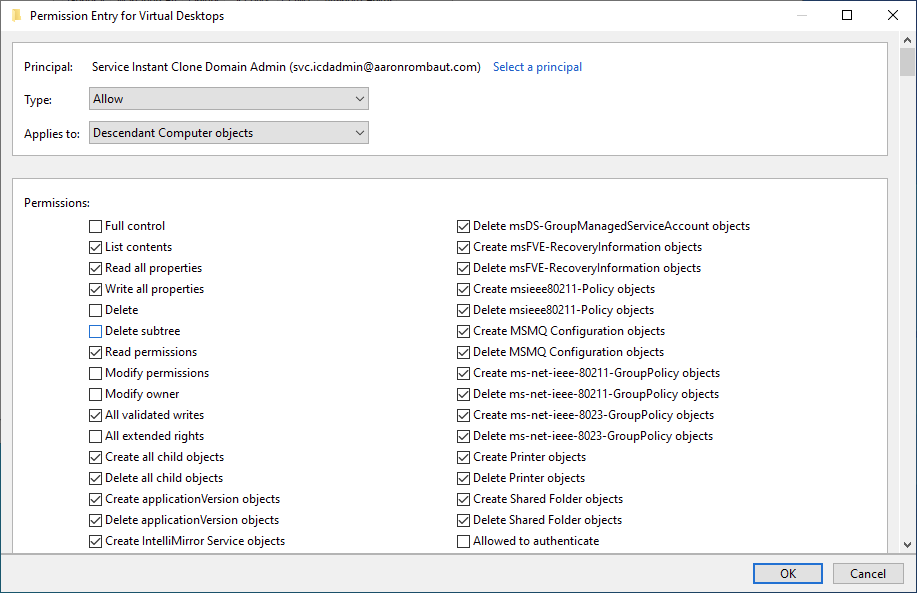Tick the Delete subtree checkbox

click(96, 331)
